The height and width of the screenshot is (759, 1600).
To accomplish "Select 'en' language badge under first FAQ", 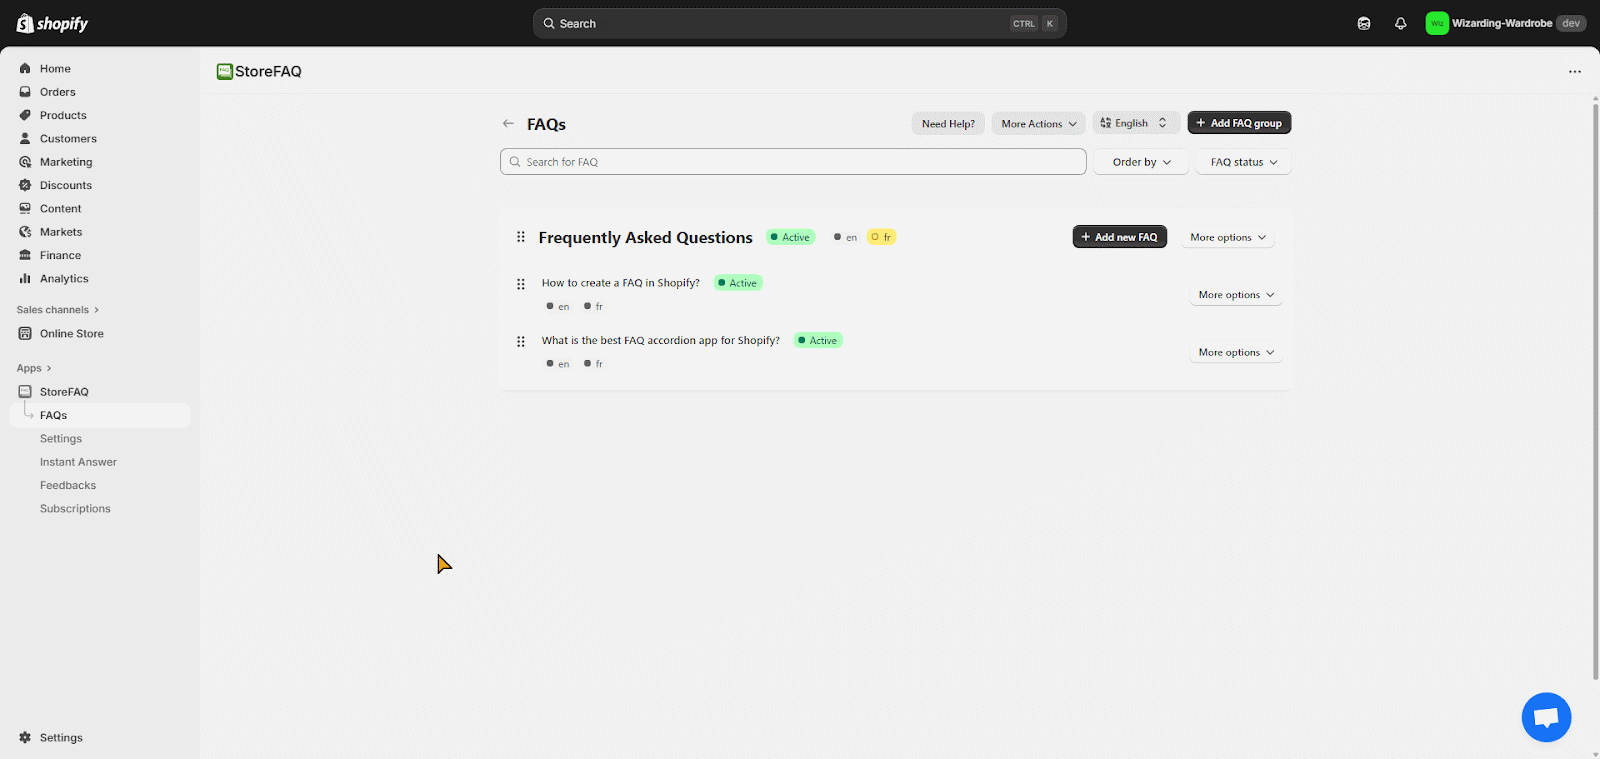I will 558,307.
